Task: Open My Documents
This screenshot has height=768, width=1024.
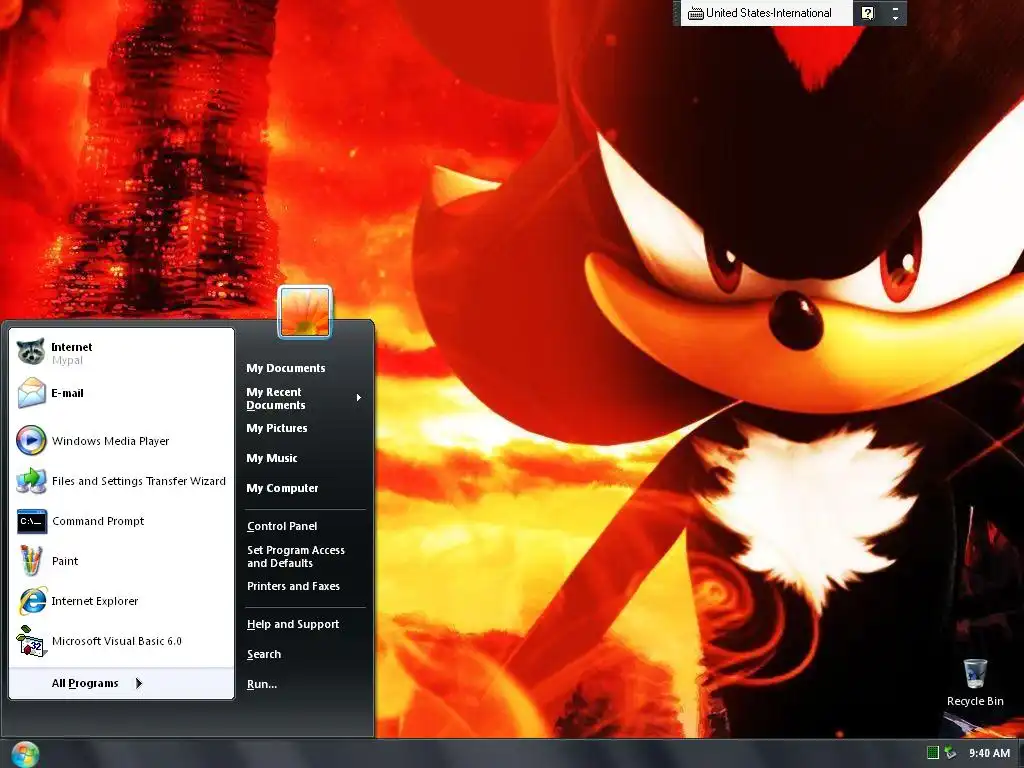Action: click(285, 368)
